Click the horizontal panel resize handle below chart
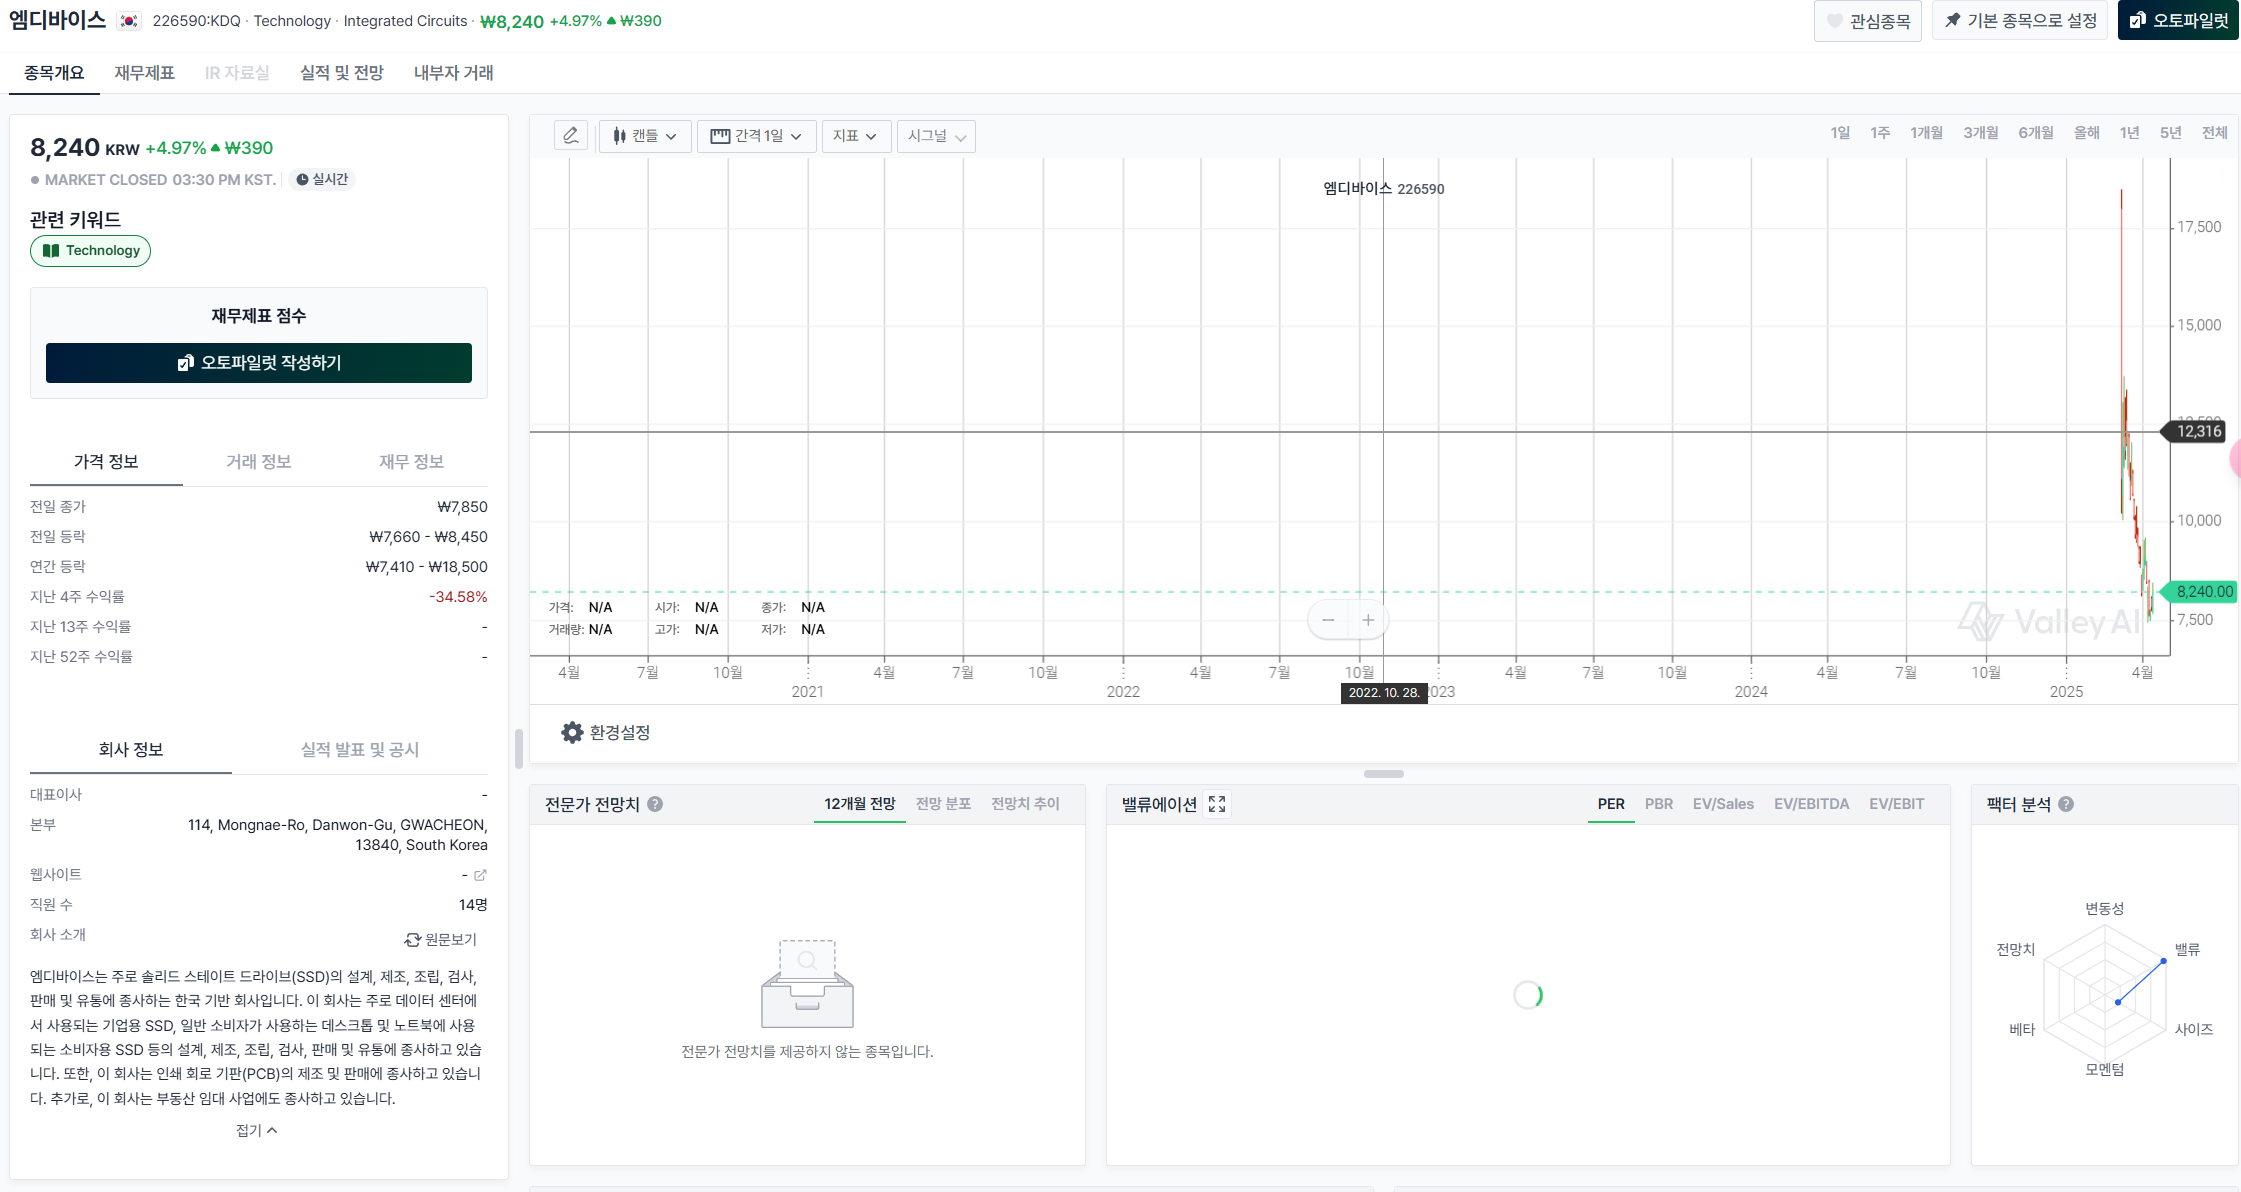Viewport: 2241px width, 1192px height. 1383,774
